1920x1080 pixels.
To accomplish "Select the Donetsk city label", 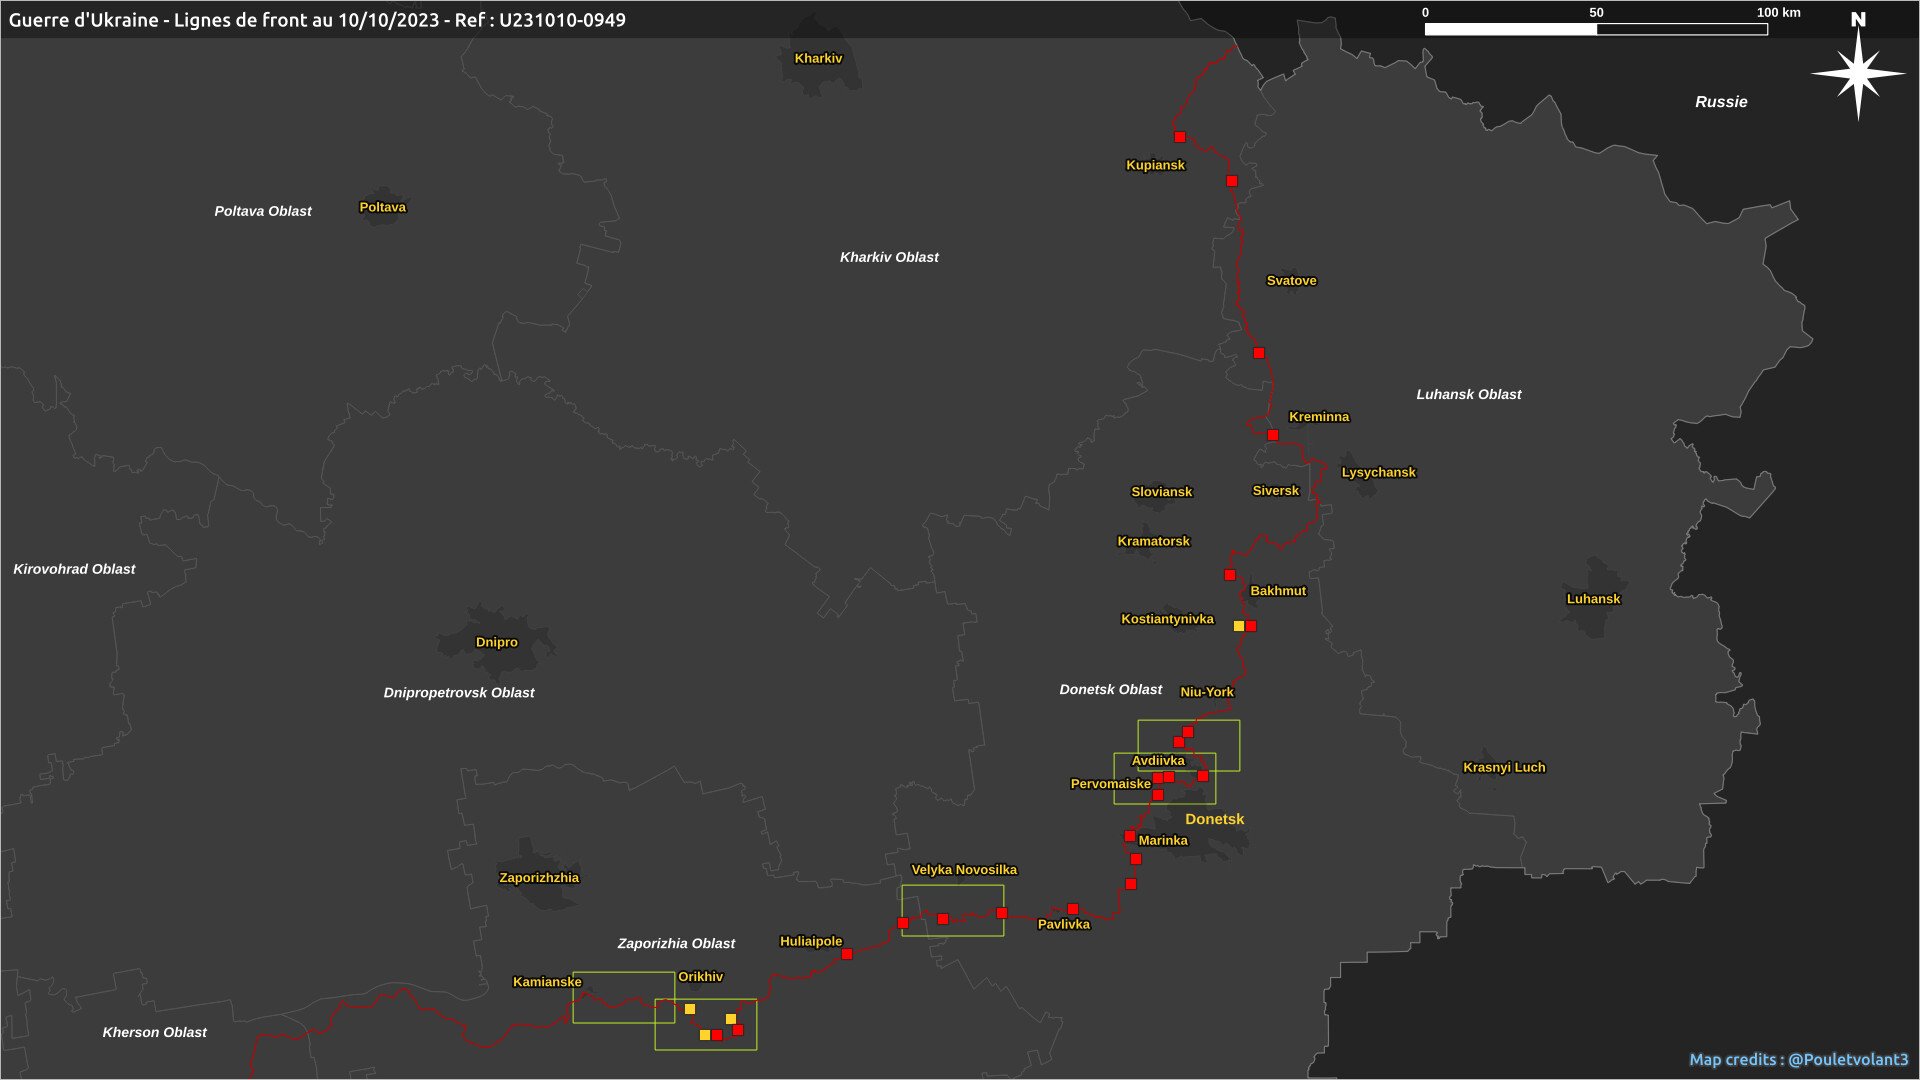I will point(1215,819).
